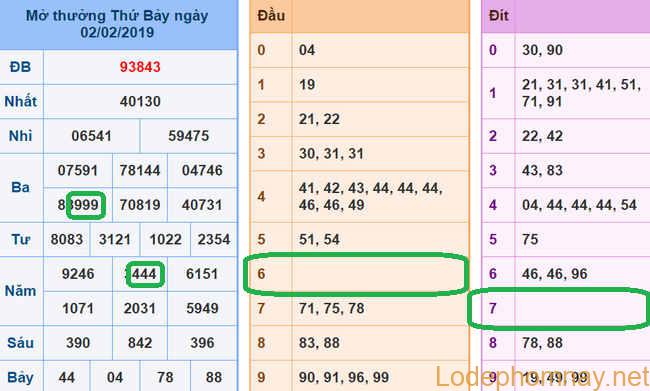Screen dimensions: 650x391
Task: Select the sixth prize number 842
Action: pos(140,343)
